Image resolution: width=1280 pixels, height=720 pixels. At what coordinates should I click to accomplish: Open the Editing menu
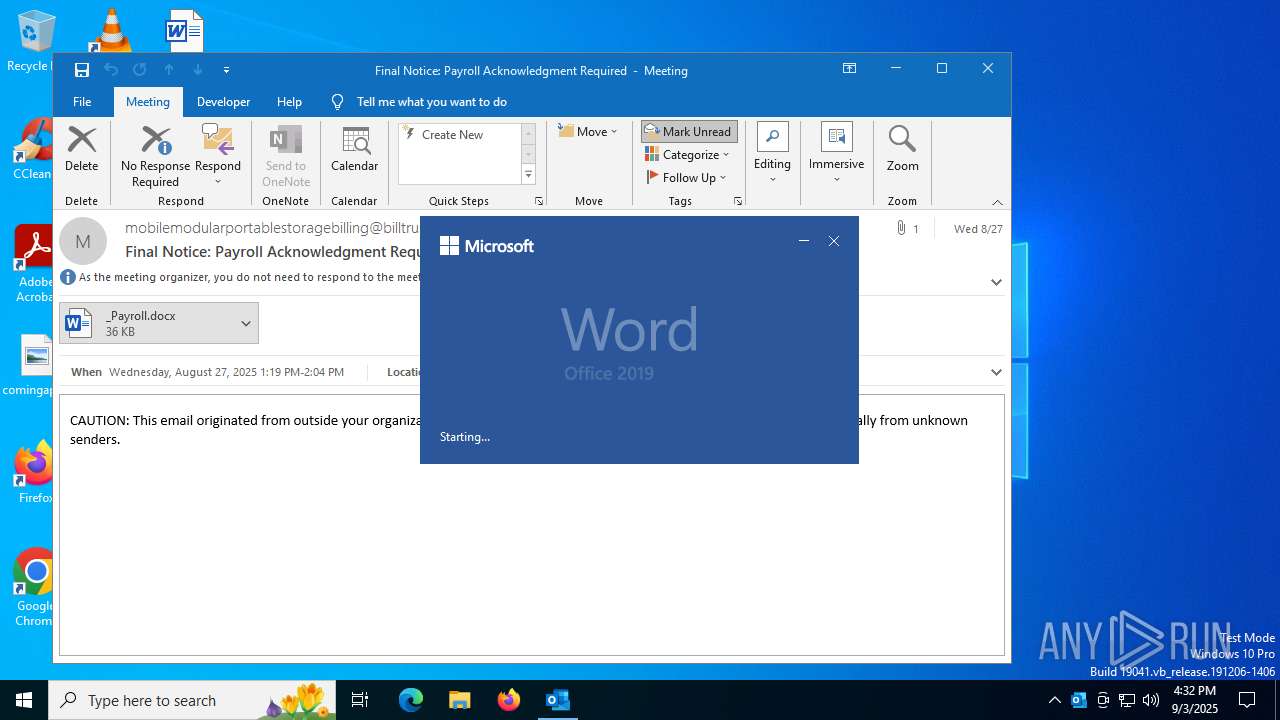(772, 153)
